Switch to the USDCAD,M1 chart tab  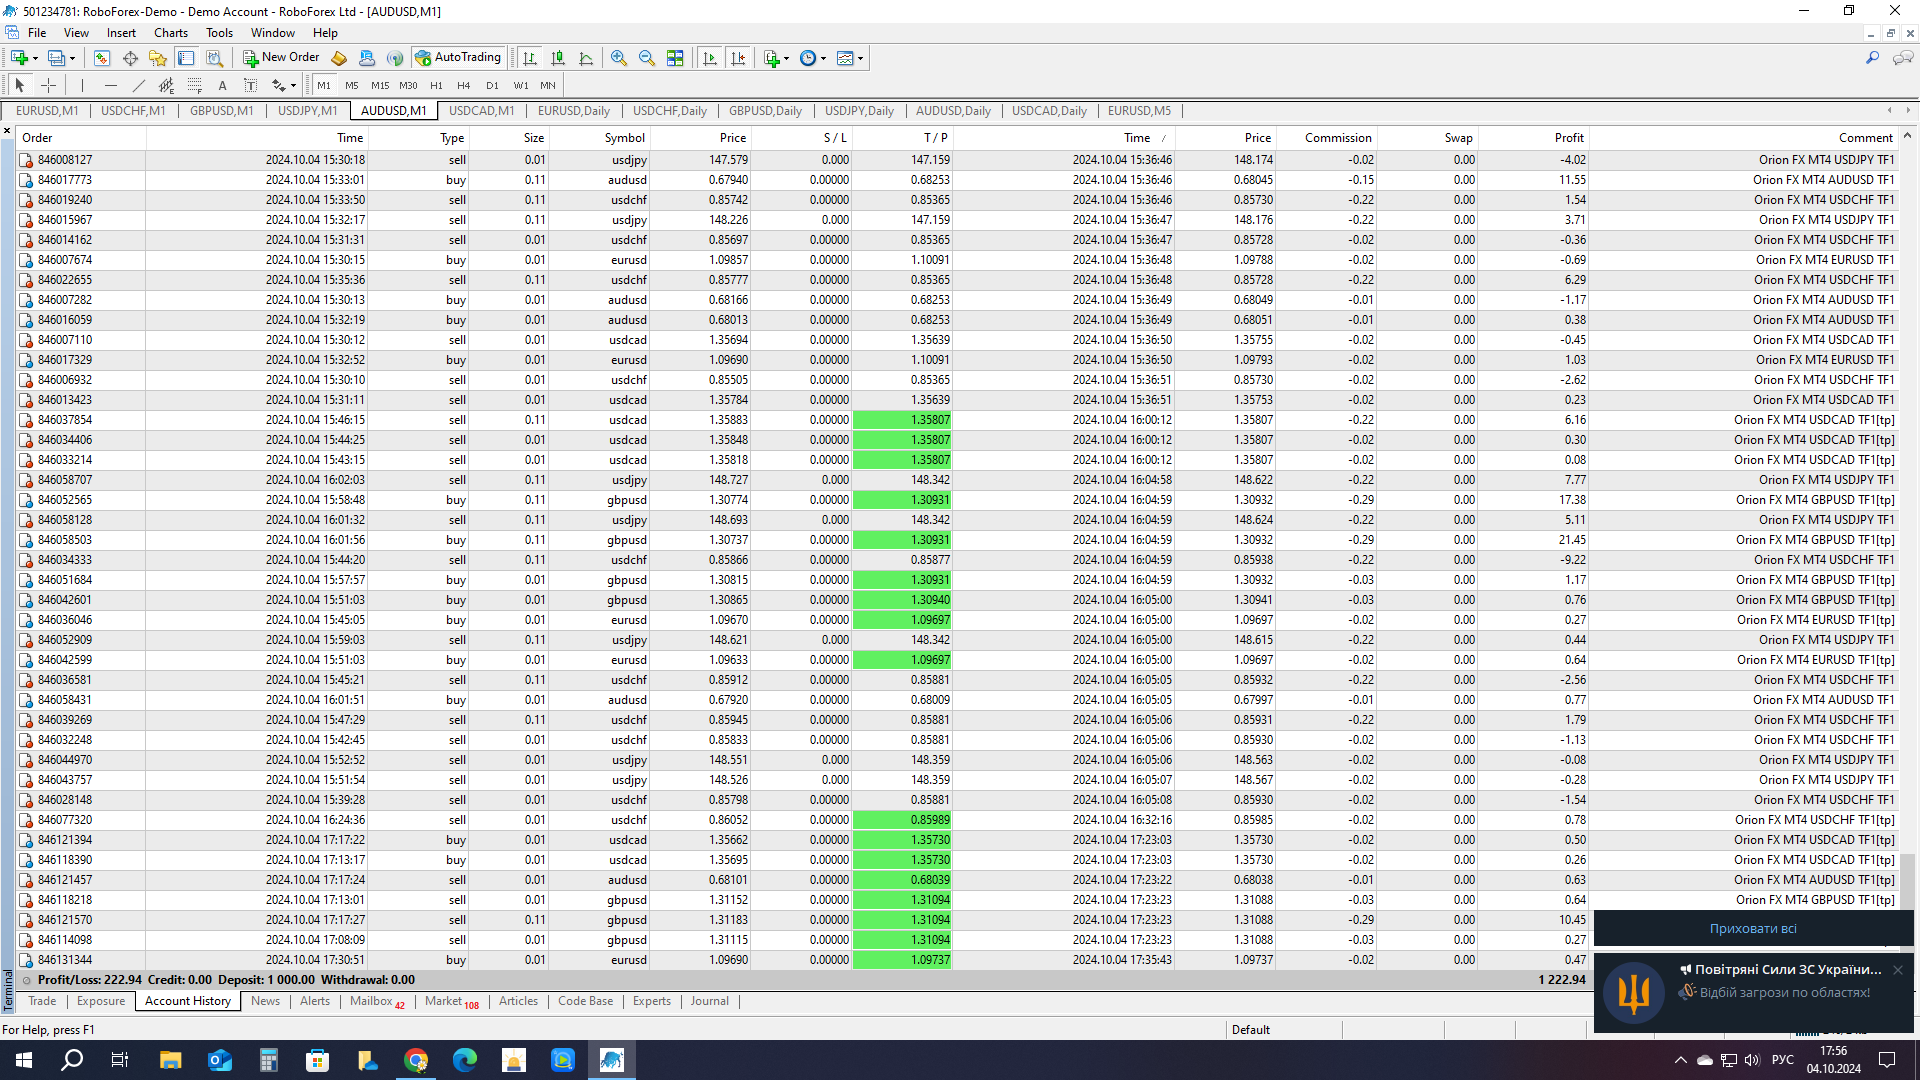(481, 111)
